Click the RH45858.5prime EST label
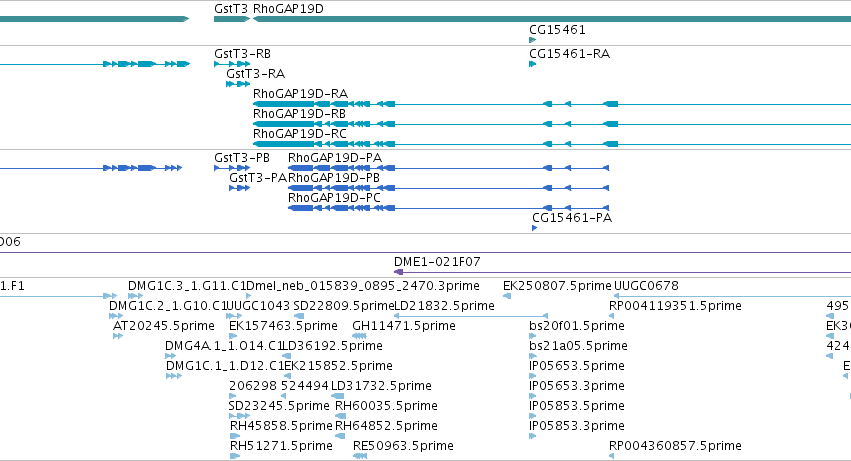851x461 pixels. (281, 426)
